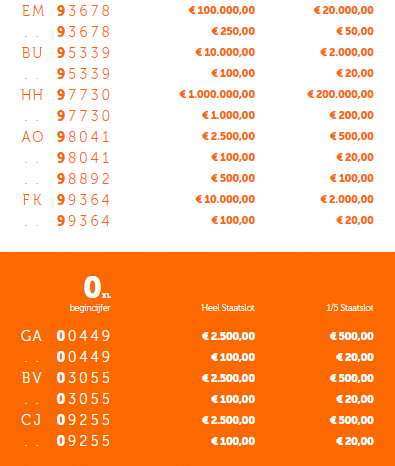Image resolution: width=395 pixels, height=466 pixels.
Task: Click the begincijfer column label
Action: (90, 307)
